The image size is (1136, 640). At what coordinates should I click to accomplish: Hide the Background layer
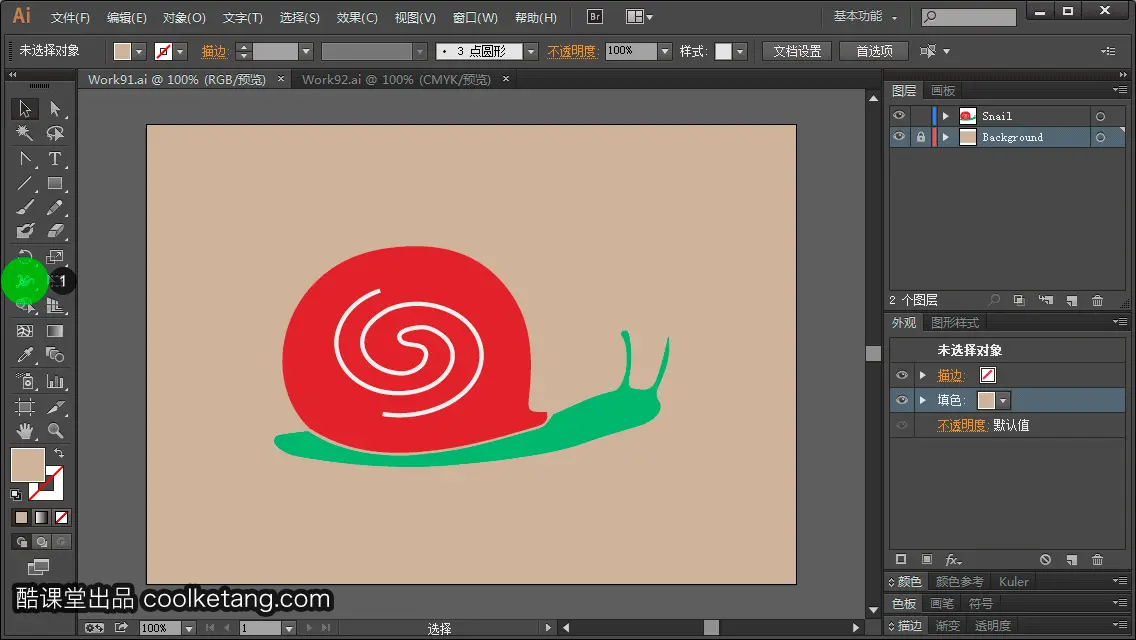pos(899,137)
